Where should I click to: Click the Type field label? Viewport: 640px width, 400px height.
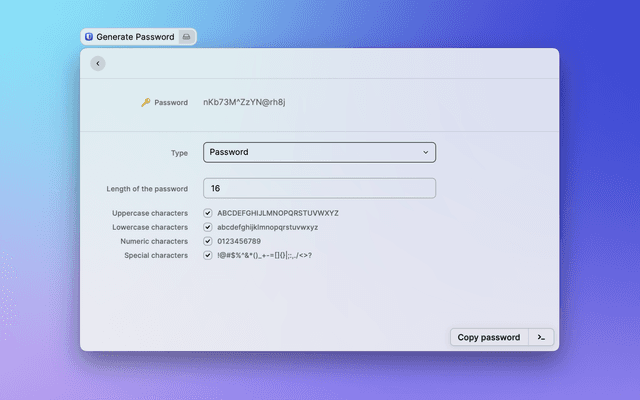(180, 153)
